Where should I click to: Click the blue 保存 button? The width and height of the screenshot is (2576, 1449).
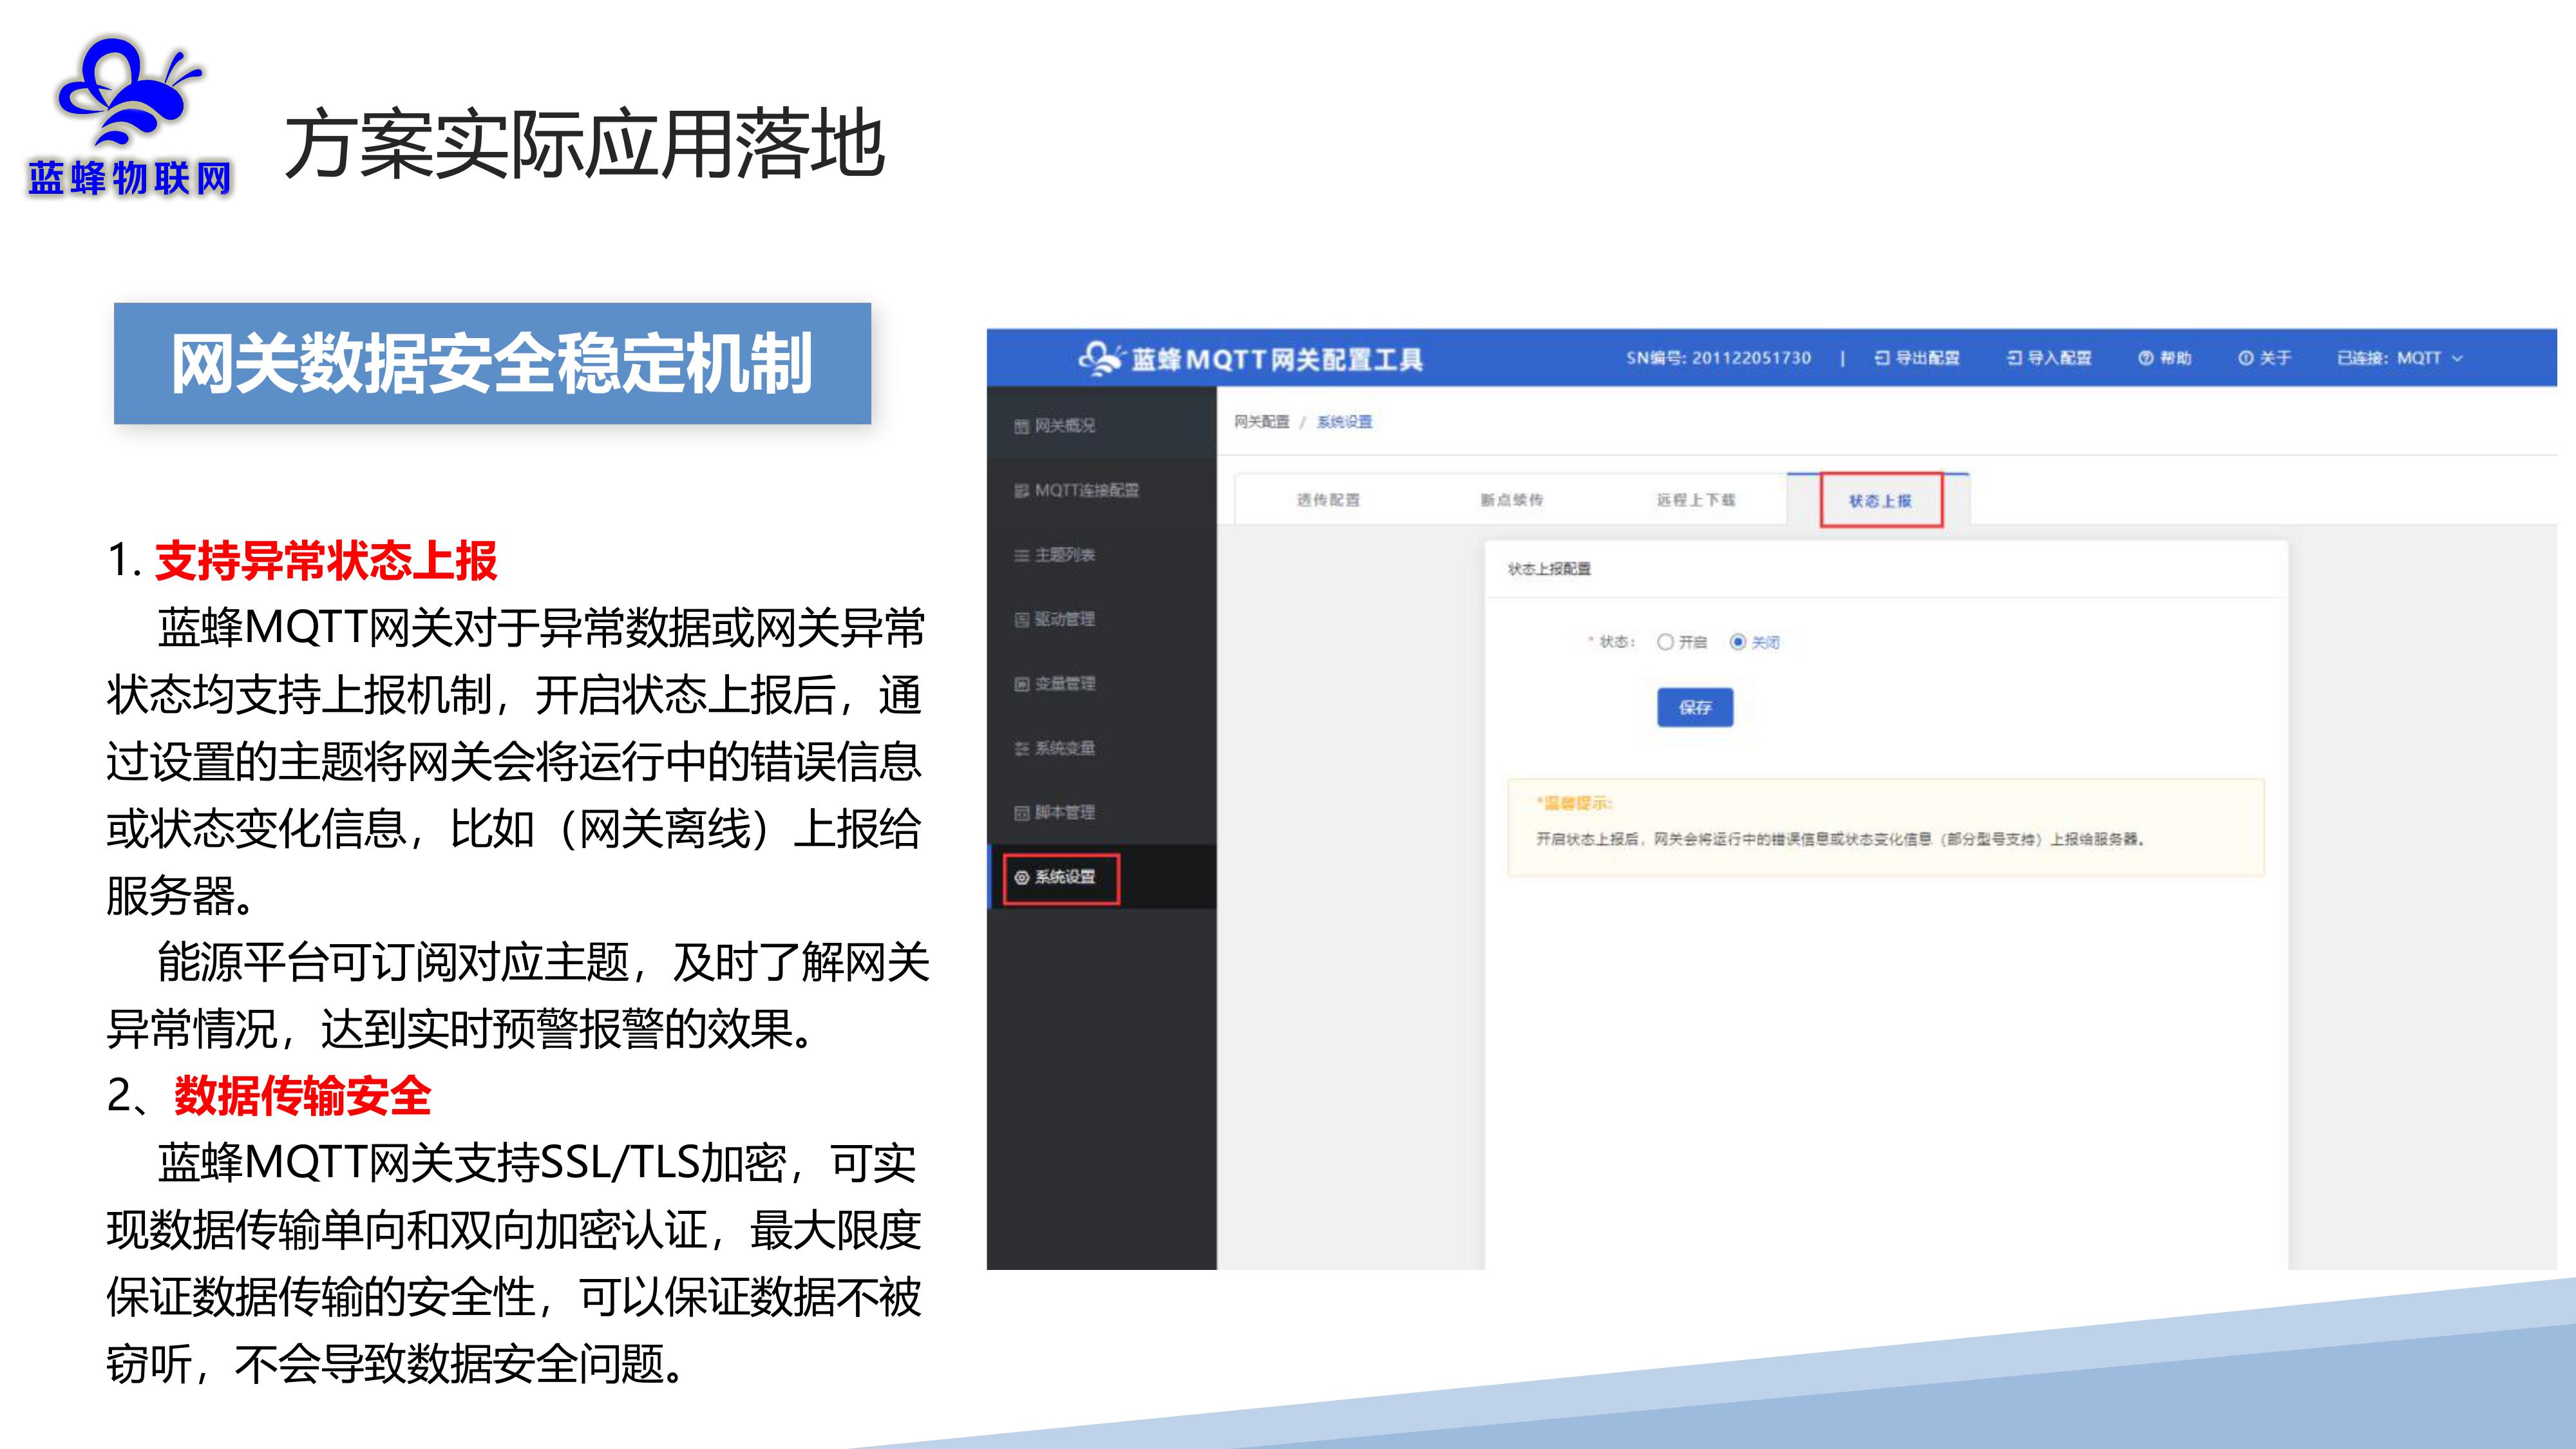(1694, 707)
